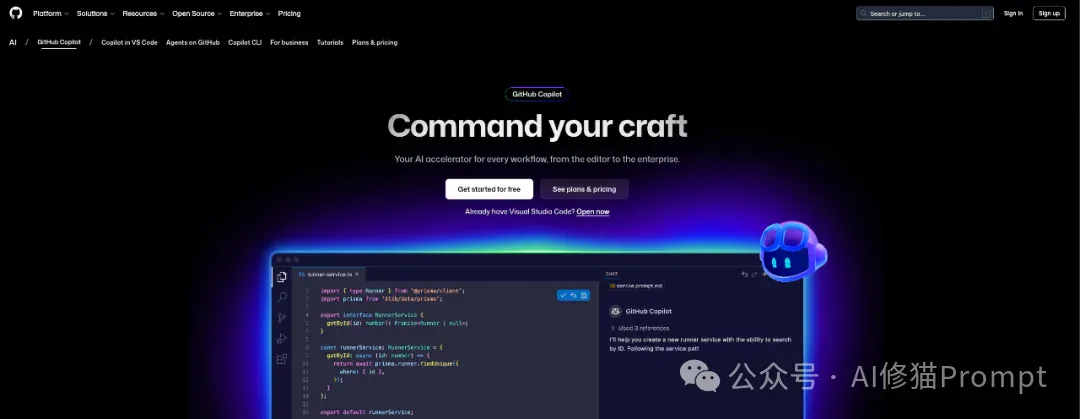Open the Pricing page from top navigation
The width and height of the screenshot is (1080, 419).
[289, 14]
